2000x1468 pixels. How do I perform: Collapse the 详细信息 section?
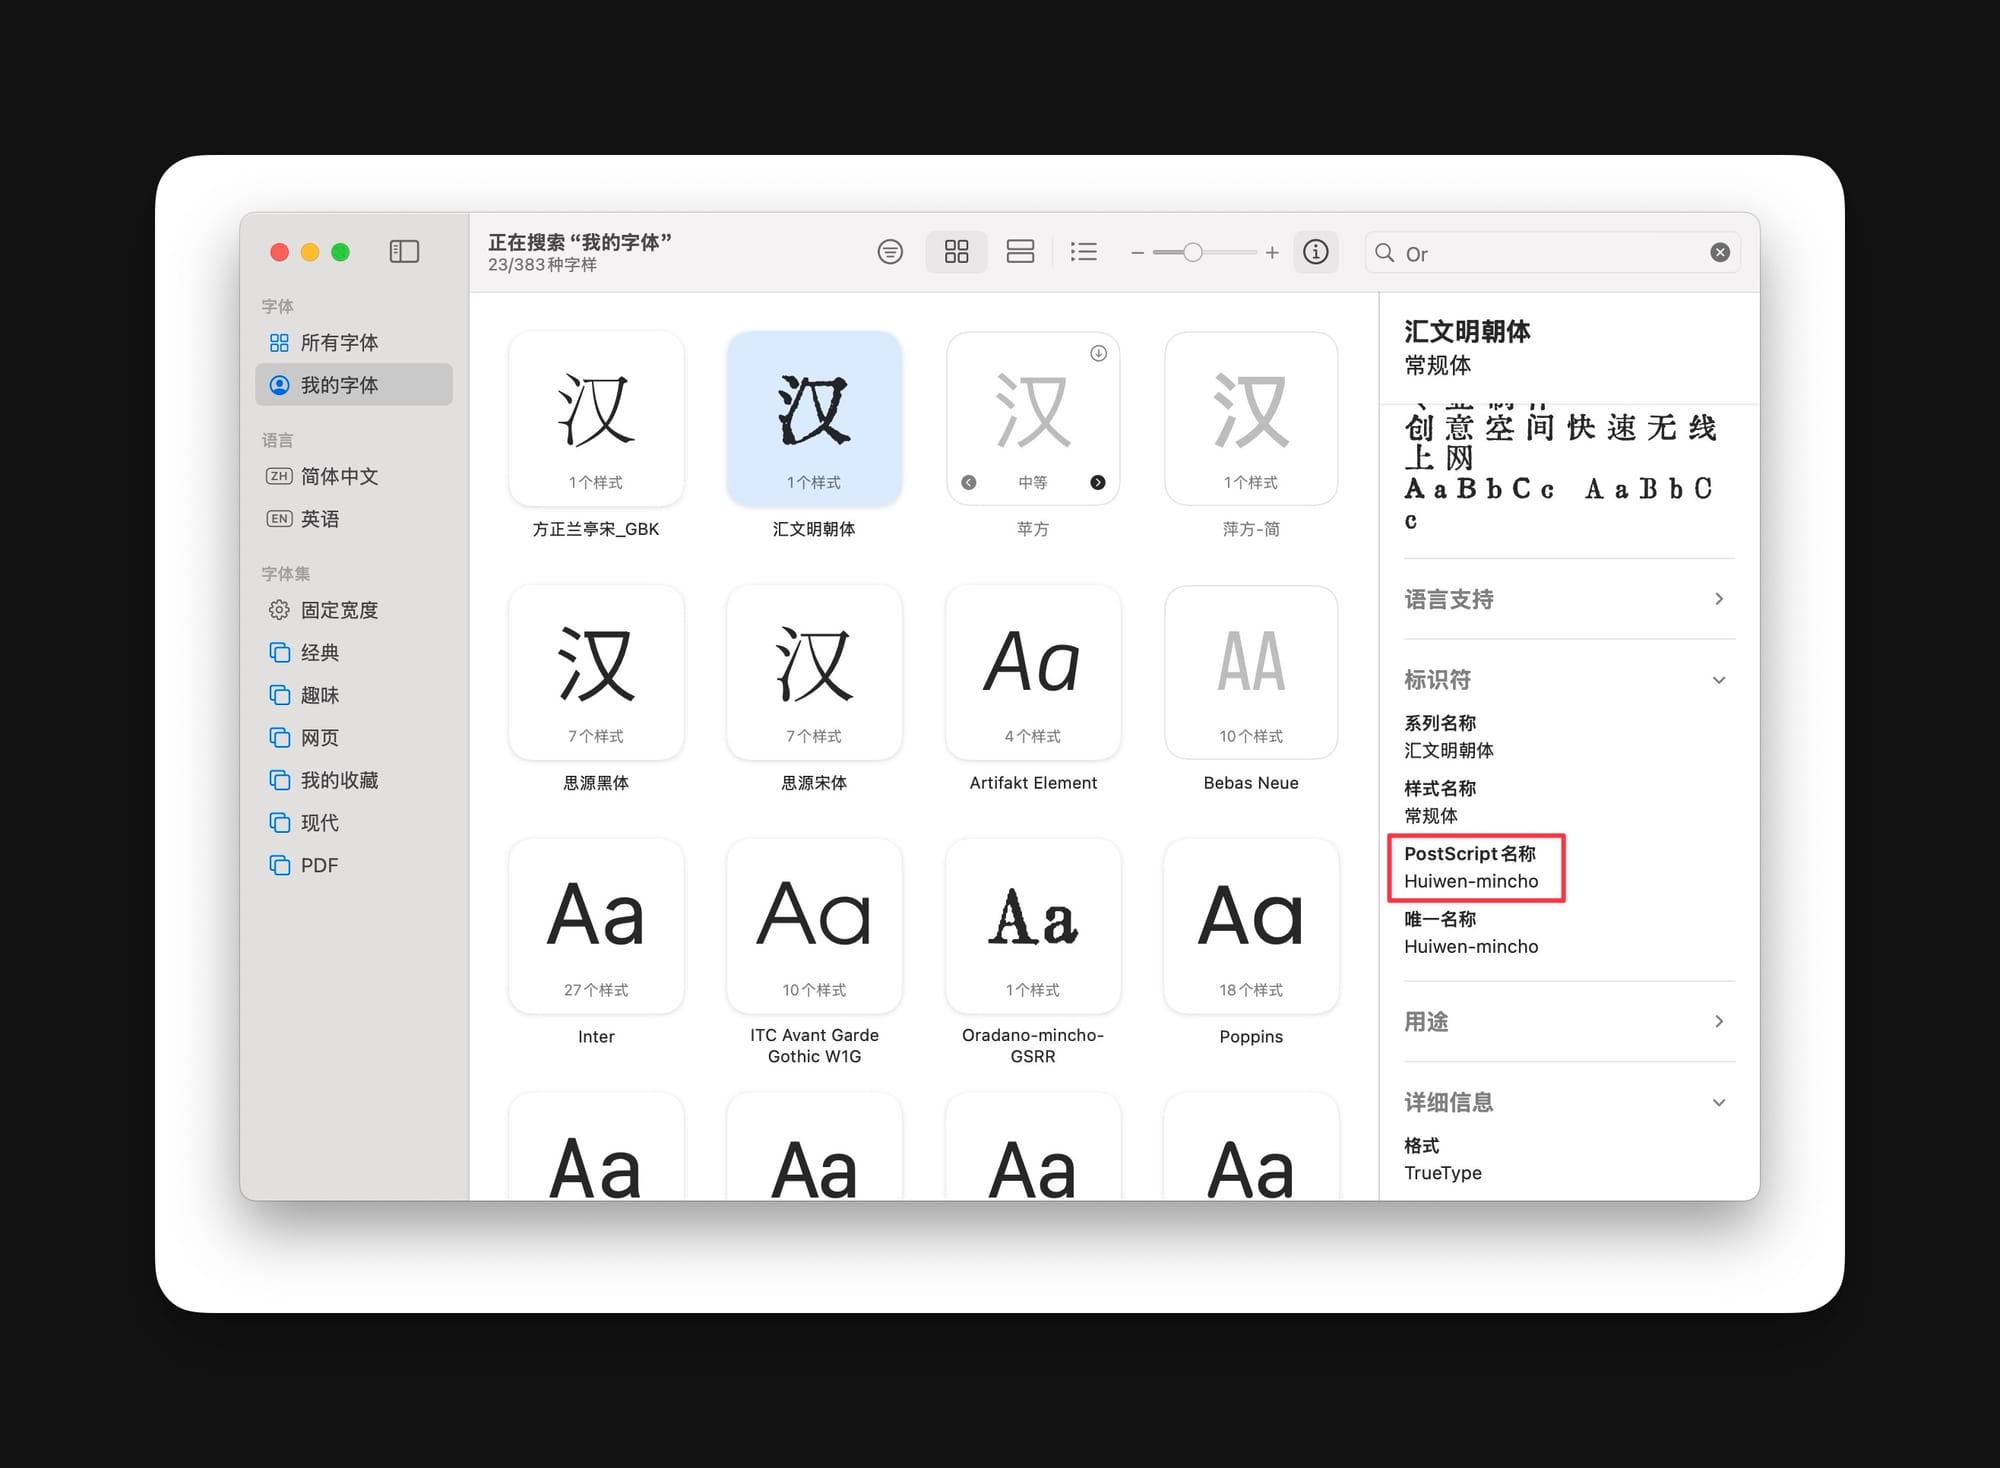pyautogui.click(x=1718, y=1102)
